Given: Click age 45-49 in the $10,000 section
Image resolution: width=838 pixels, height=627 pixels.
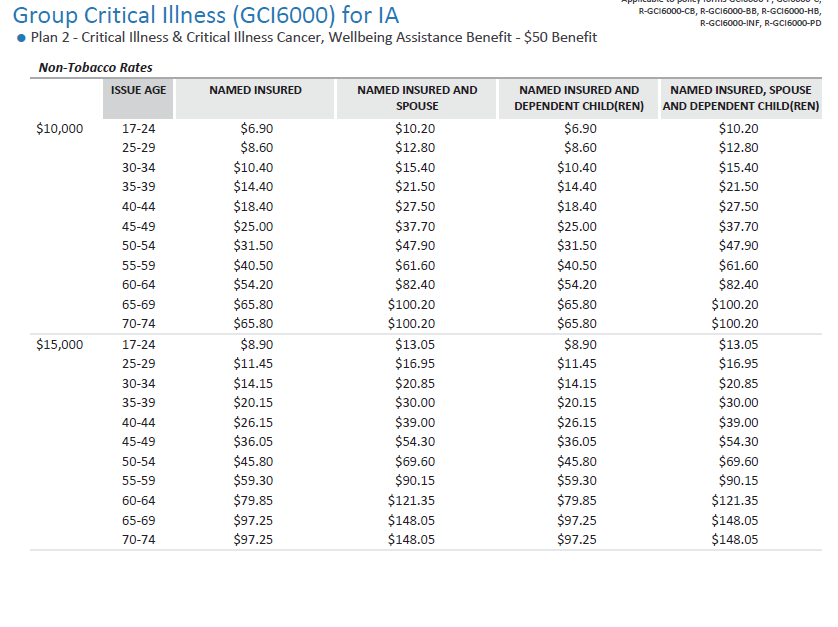Looking at the screenshot, I should (x=138, y=226).
